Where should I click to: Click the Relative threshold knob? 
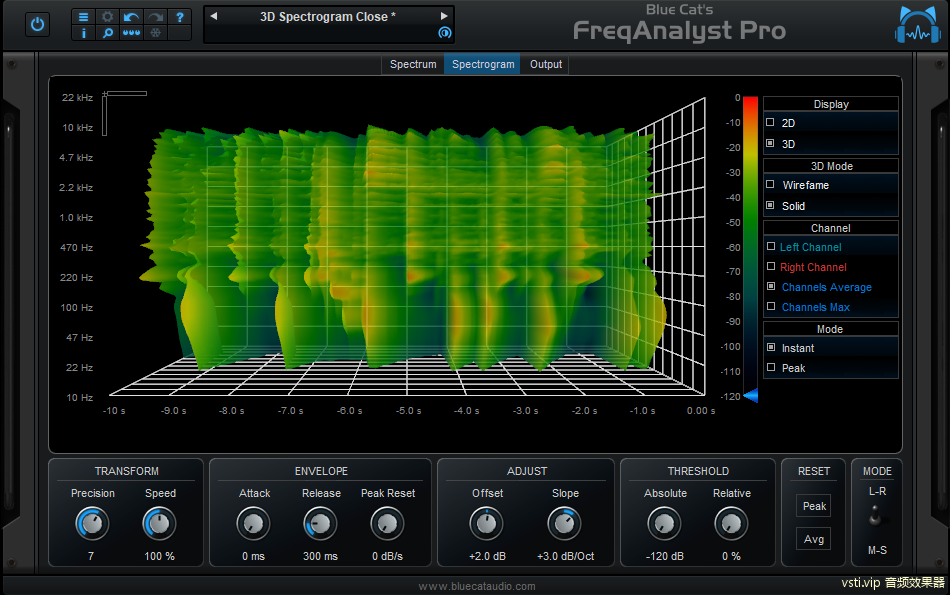point(731,524)
